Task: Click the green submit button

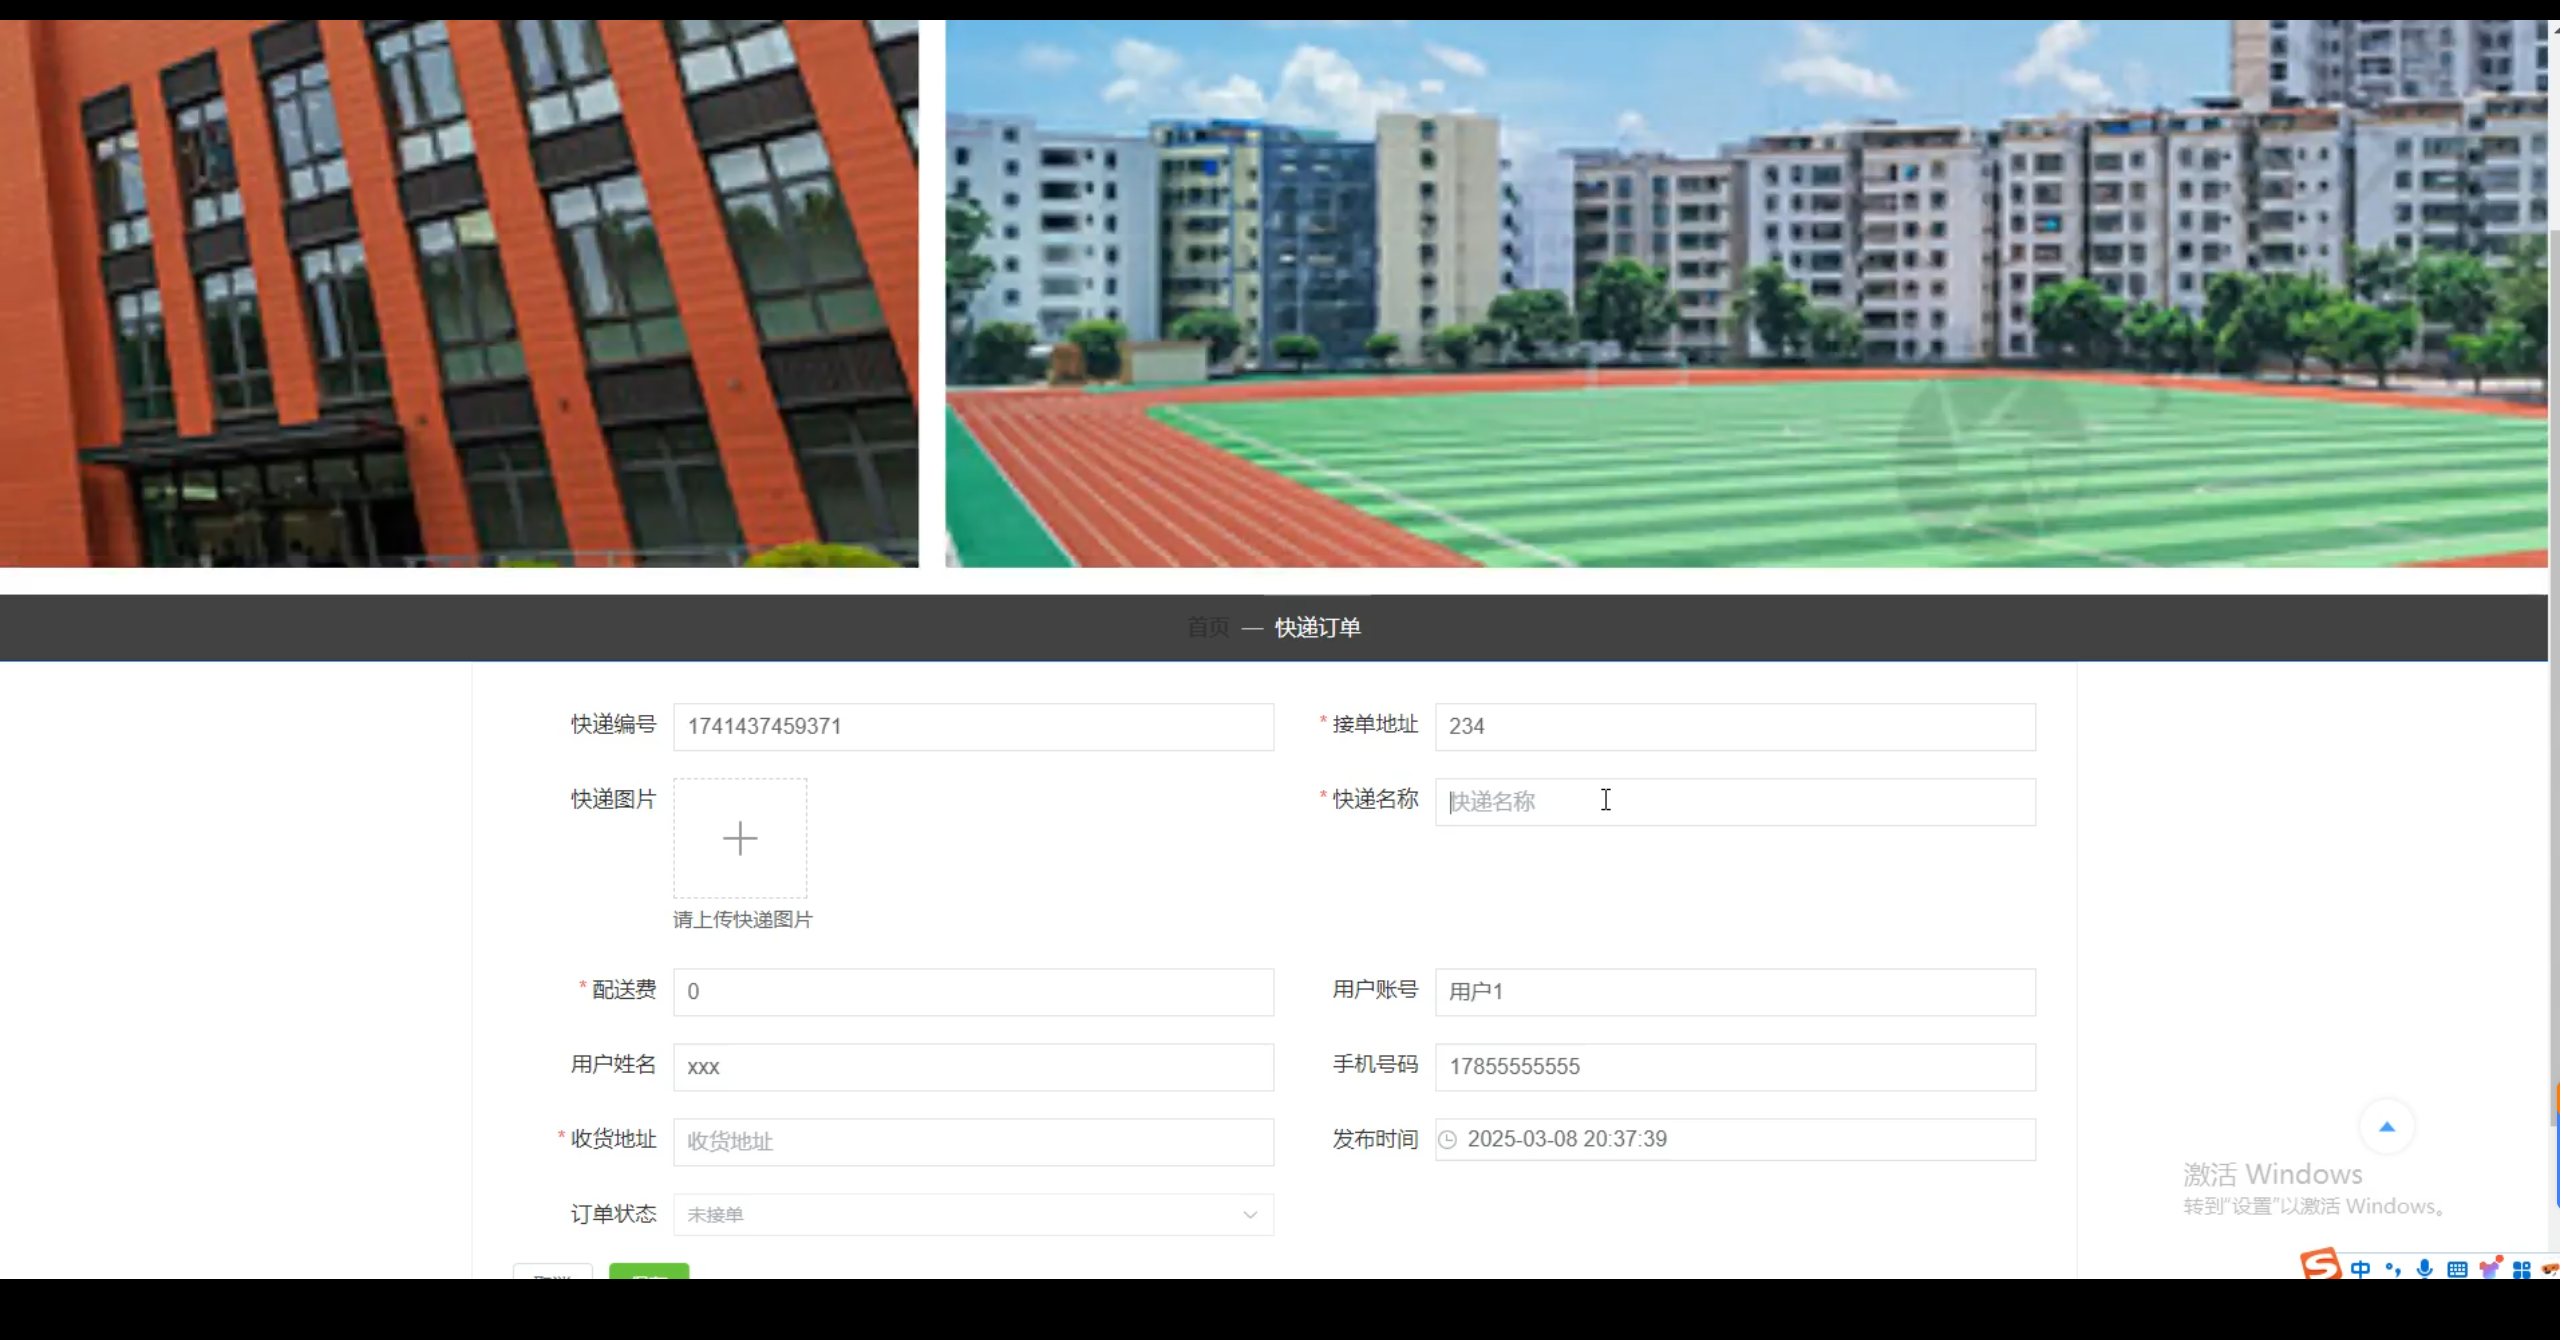Action: pyautogui.click(x=649, y=1271)
